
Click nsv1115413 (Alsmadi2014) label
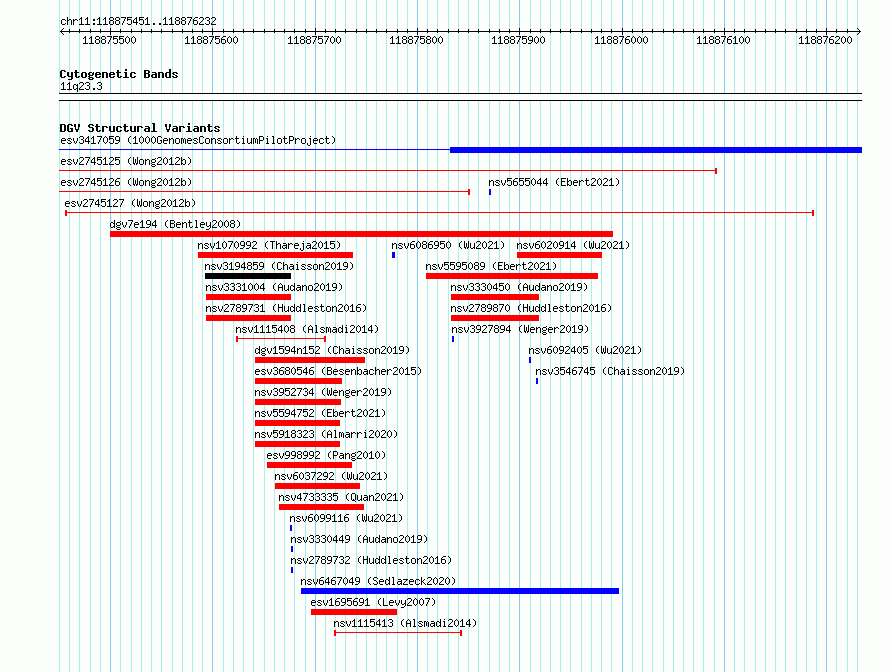pos(405,623)
